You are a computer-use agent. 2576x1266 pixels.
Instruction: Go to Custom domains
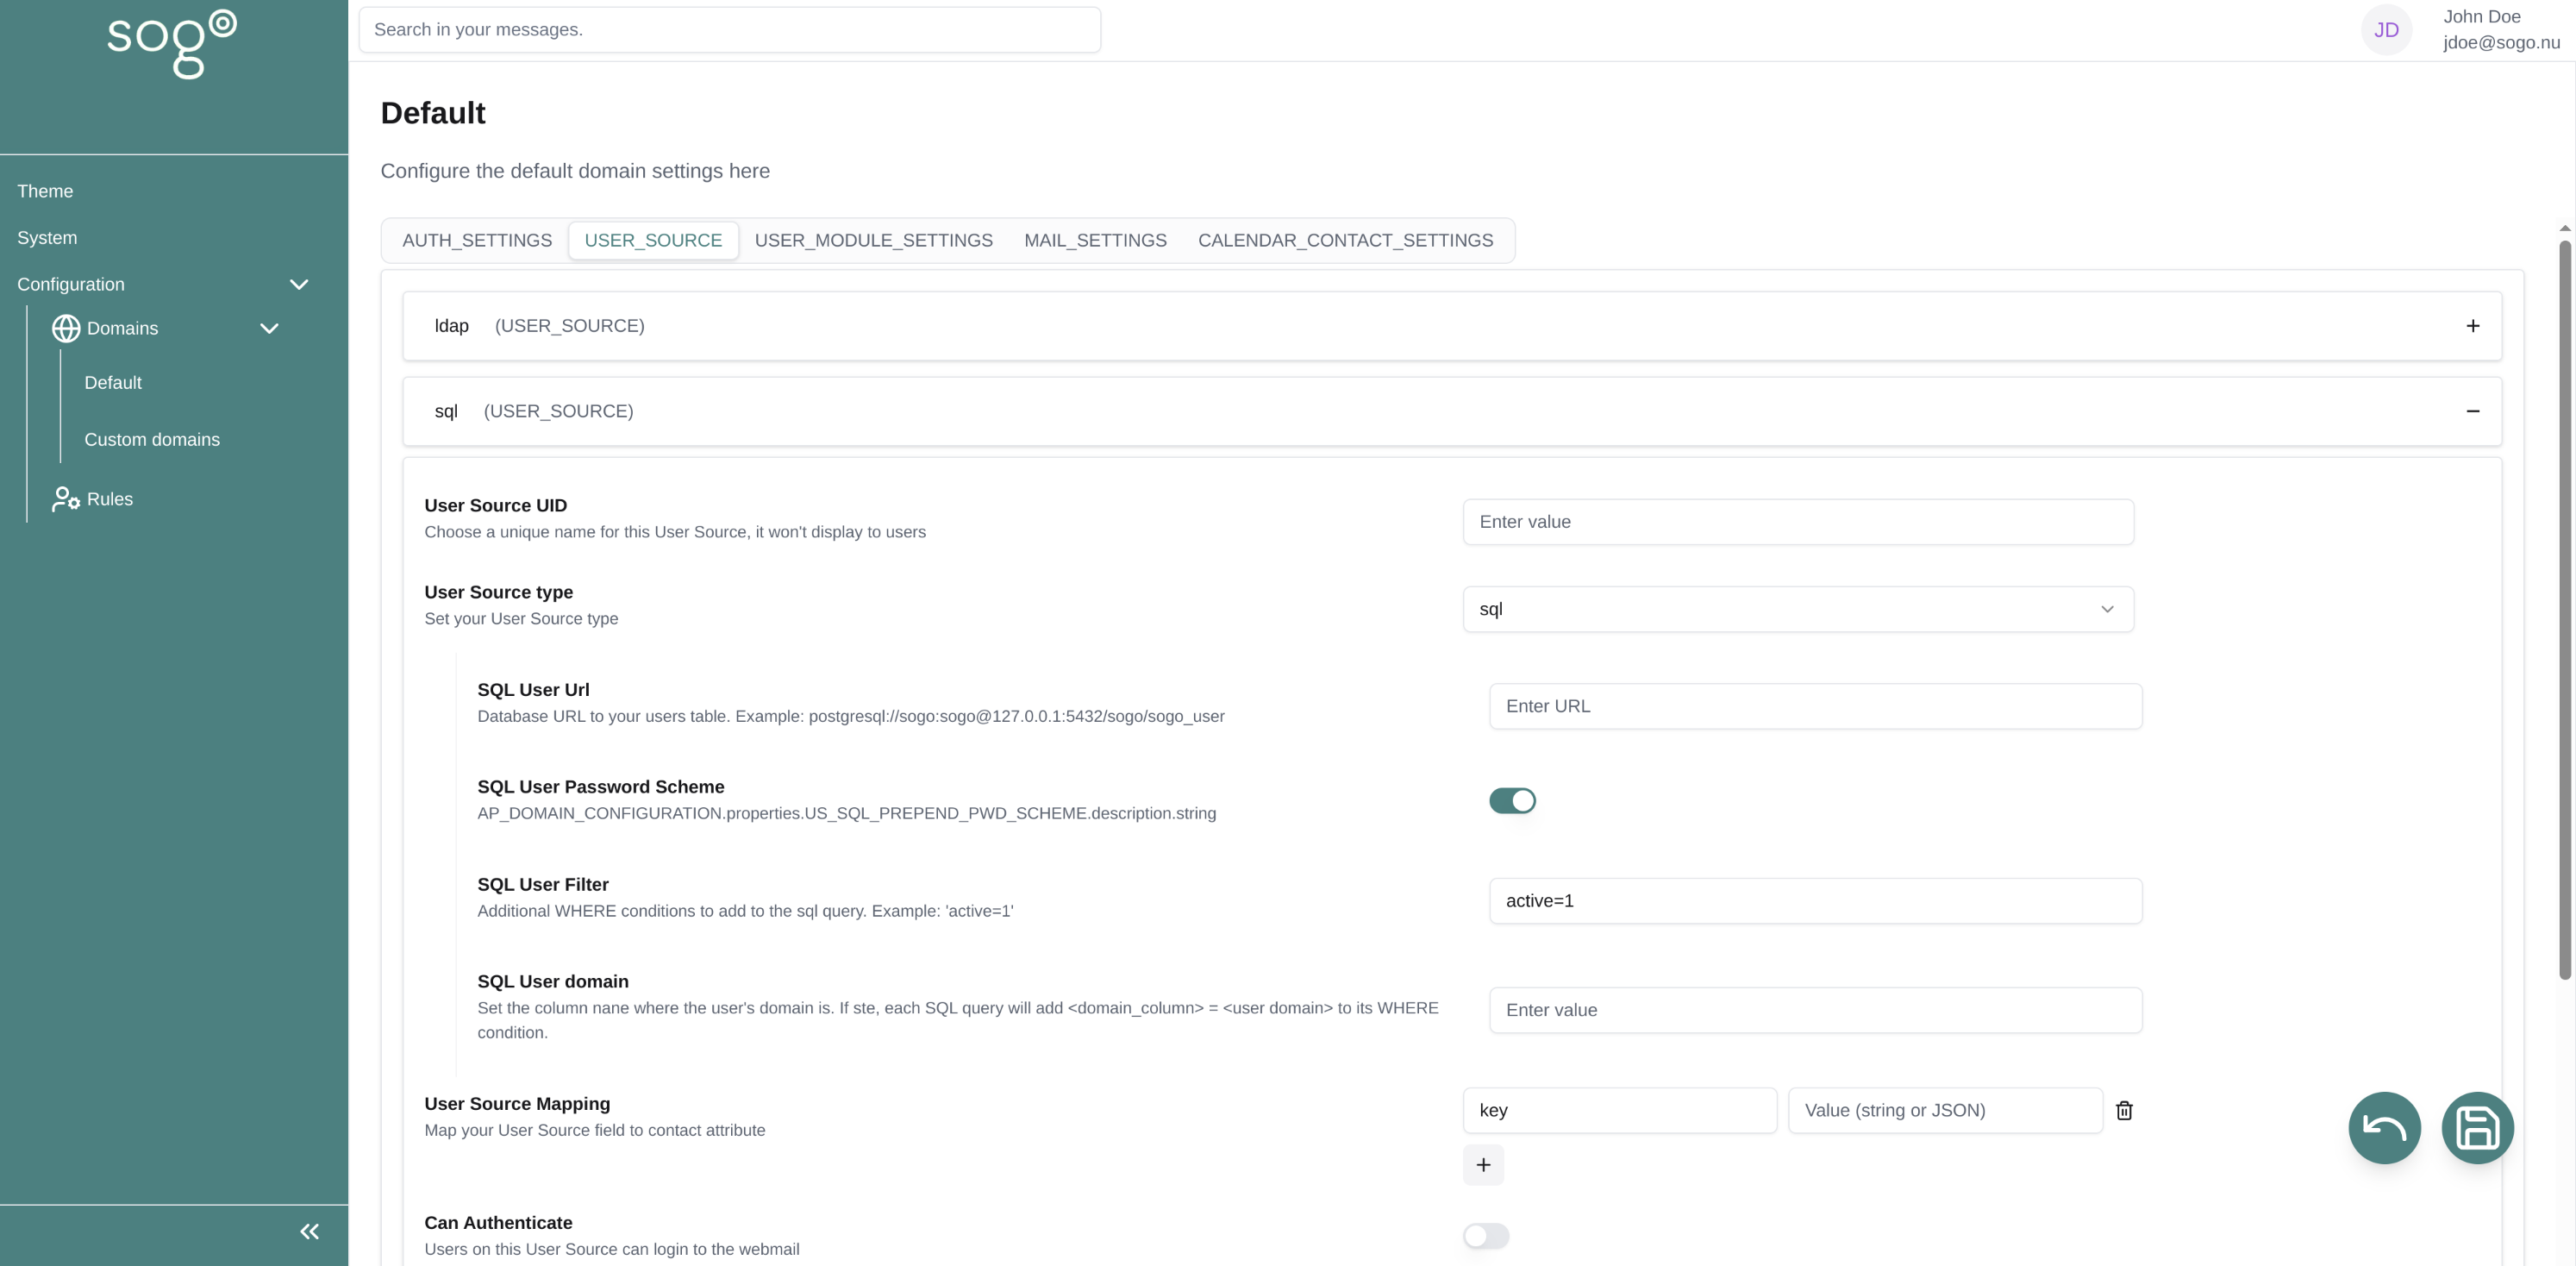152,440
